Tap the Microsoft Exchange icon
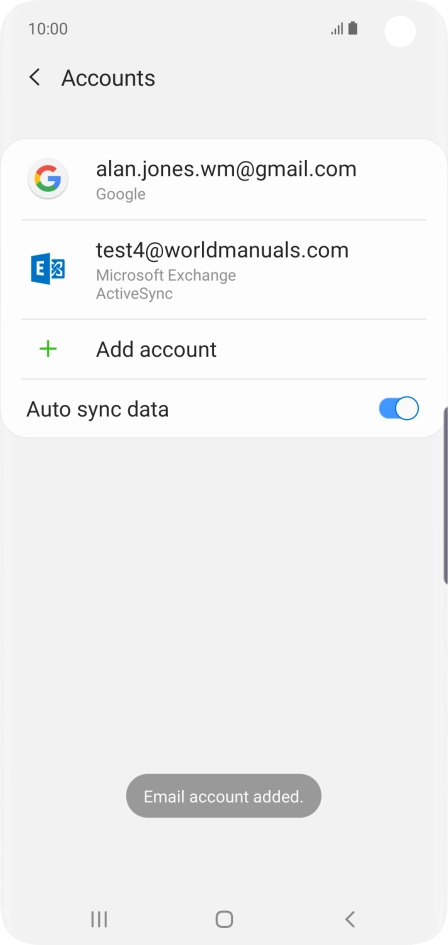The image size is (448, 945). (x=48, y=269)
